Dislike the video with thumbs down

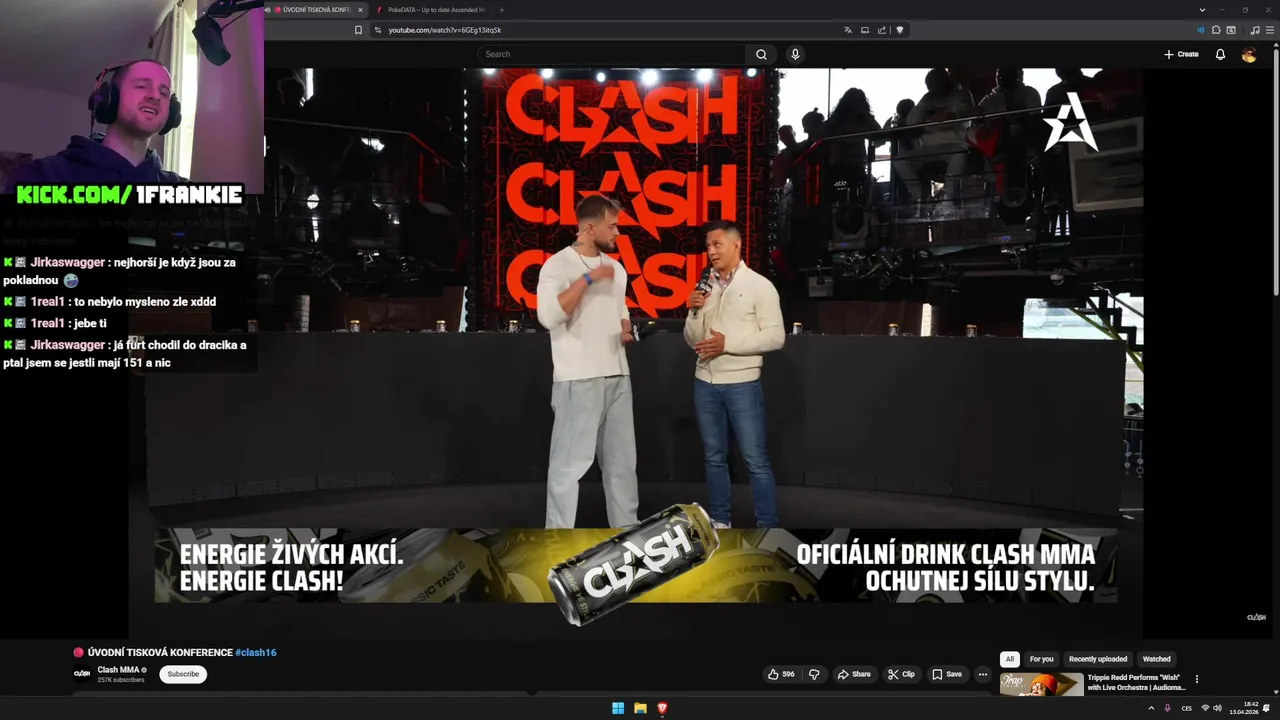coord(814,674)
